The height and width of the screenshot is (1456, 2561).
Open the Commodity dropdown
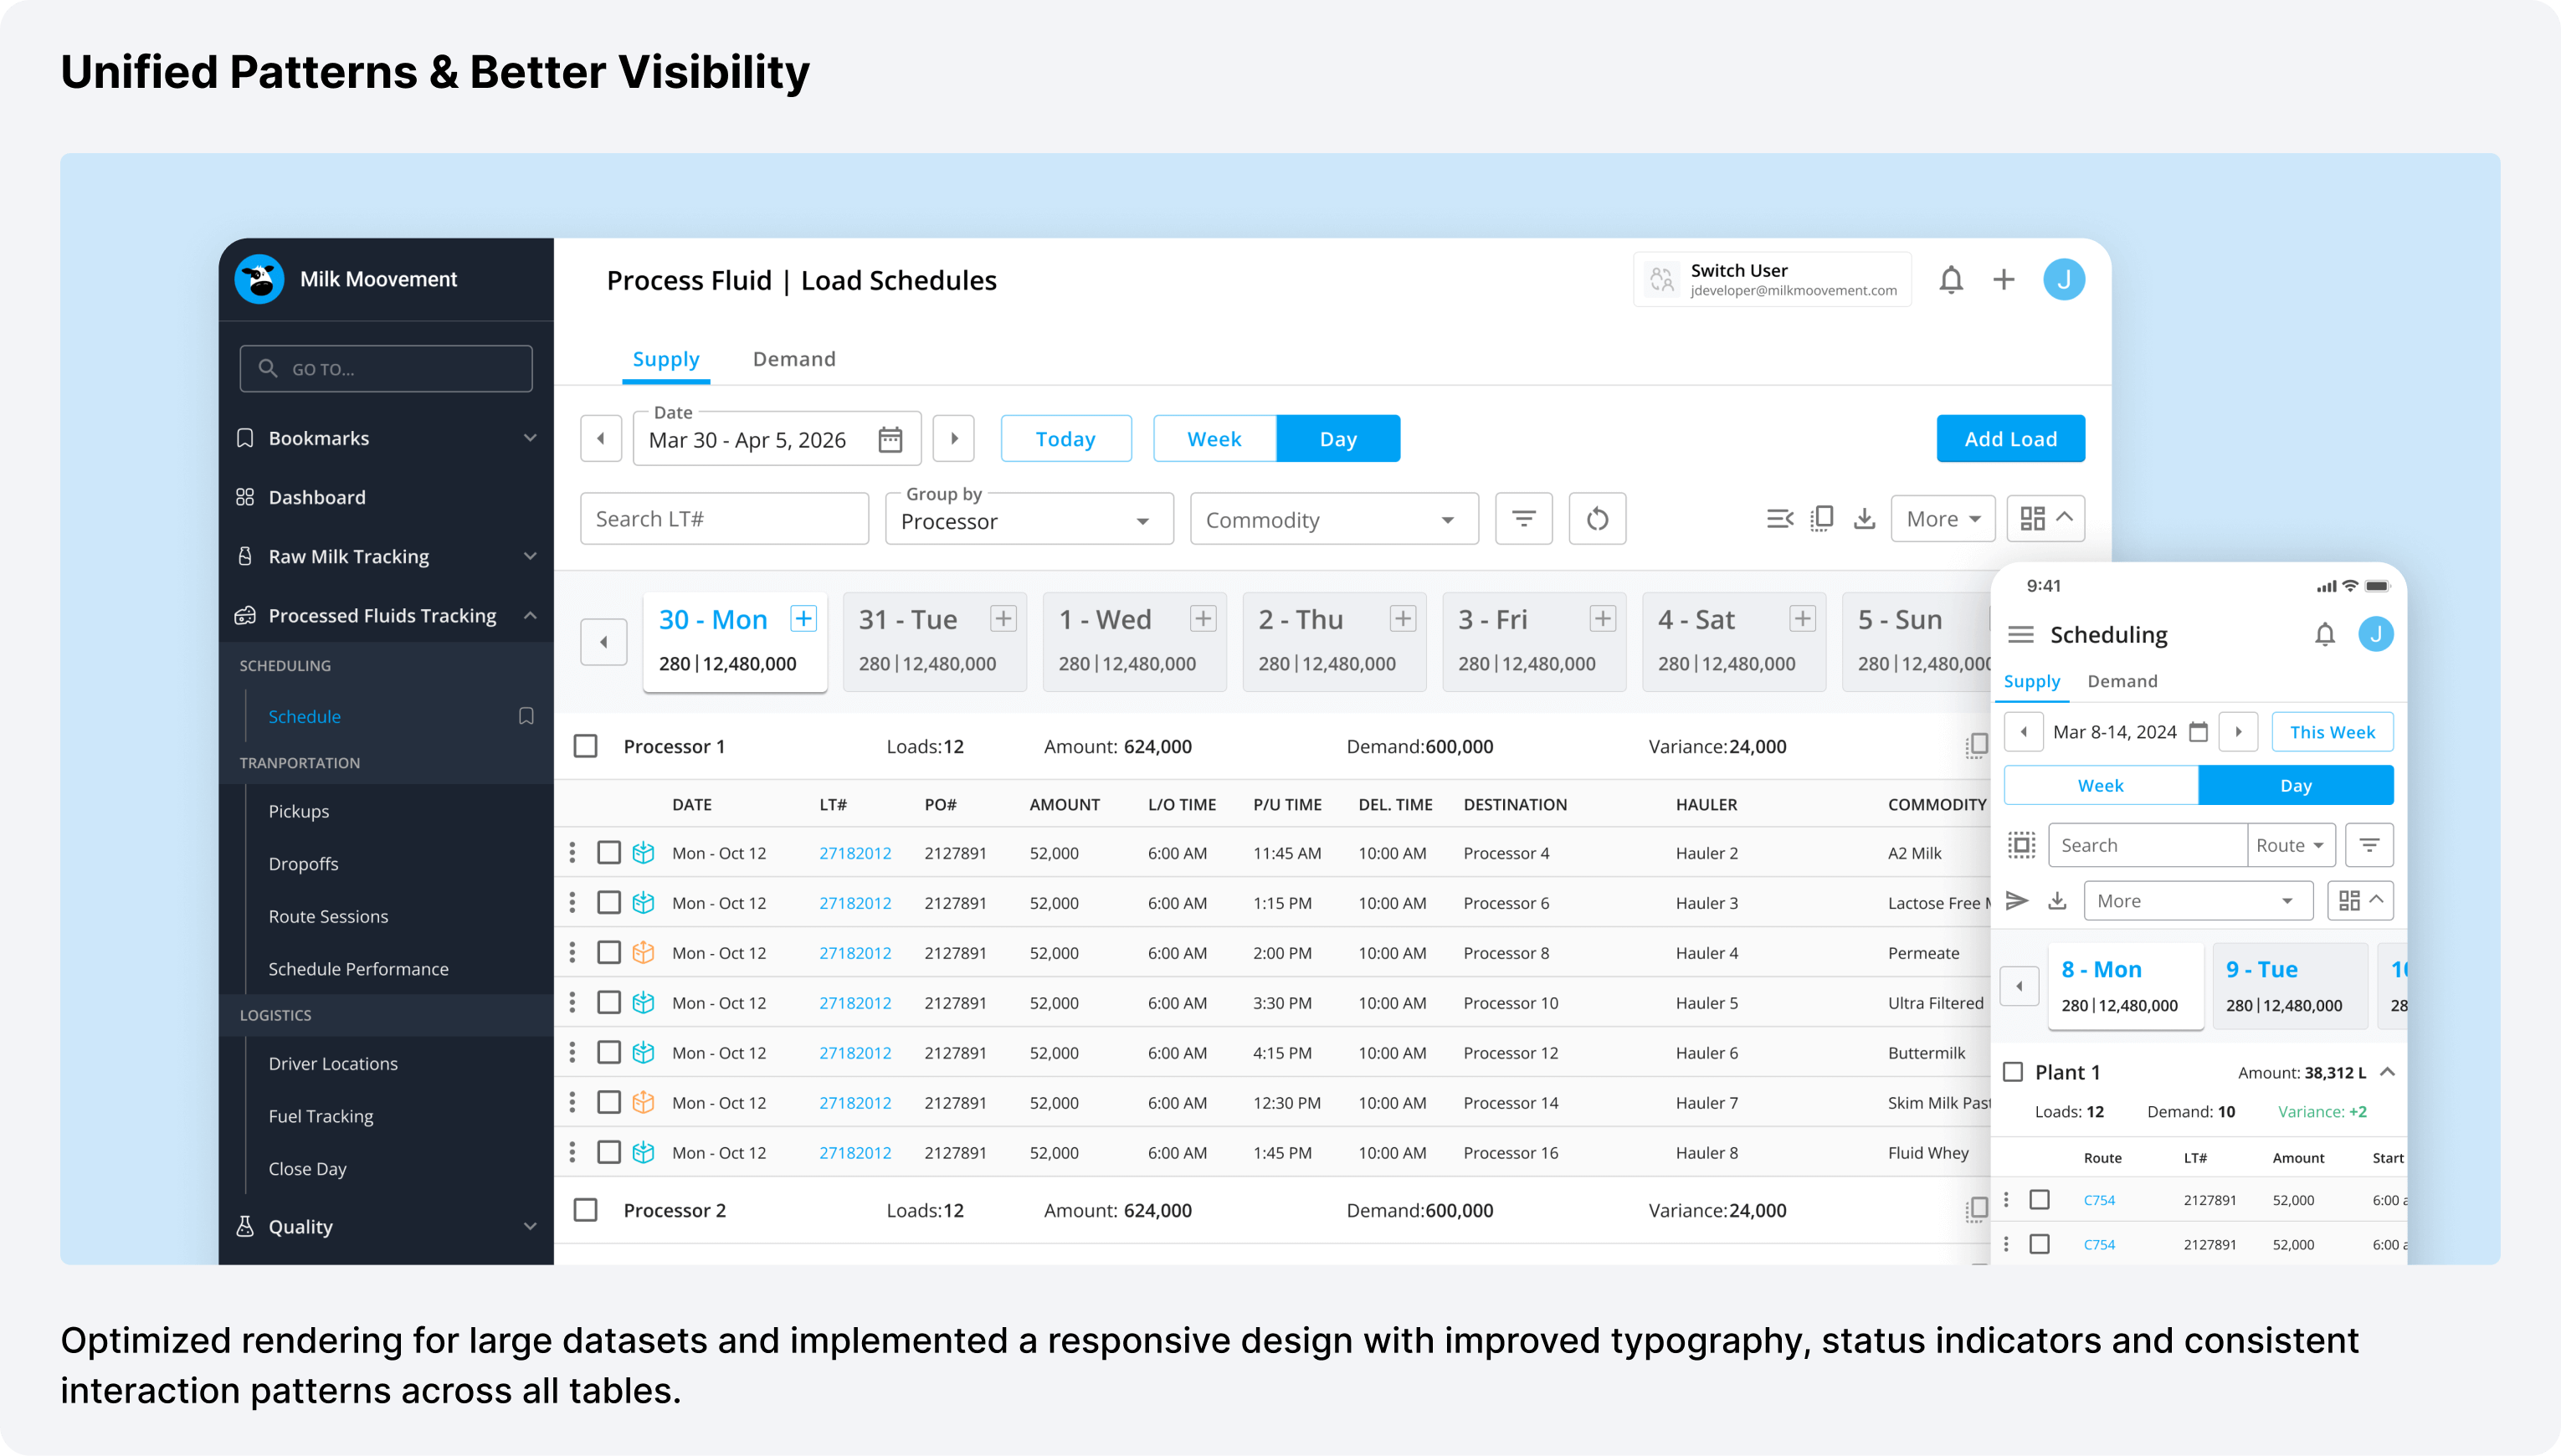tap(1333, 520)
